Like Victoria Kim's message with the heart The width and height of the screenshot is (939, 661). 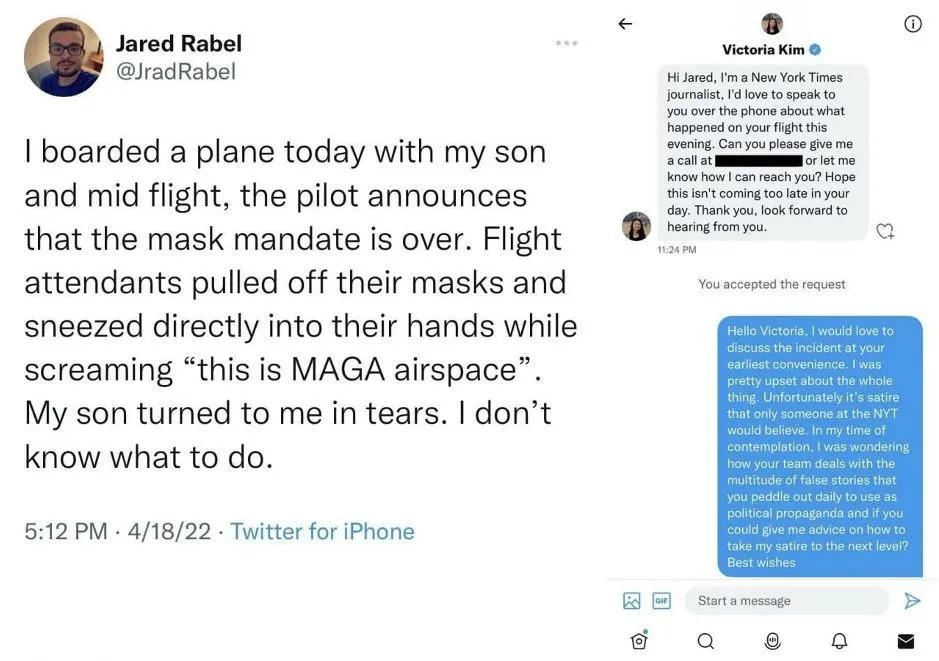pyautogui.click(x=885, y=231)
